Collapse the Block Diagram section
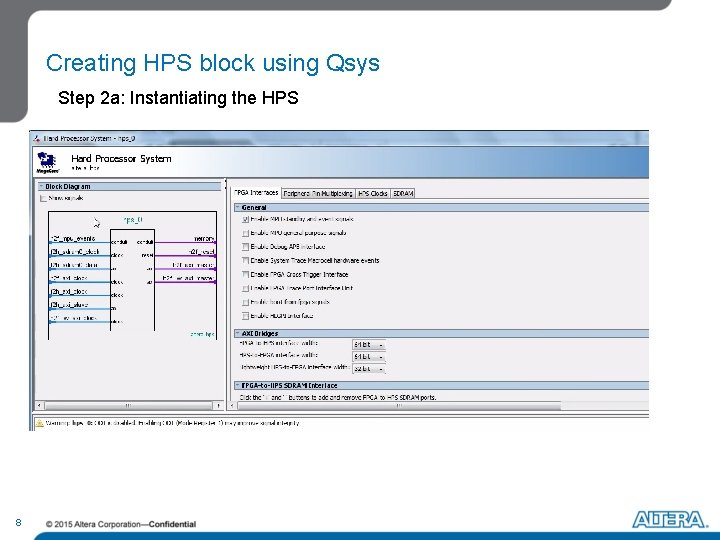The image size is (720, 540). pos(41,186)
